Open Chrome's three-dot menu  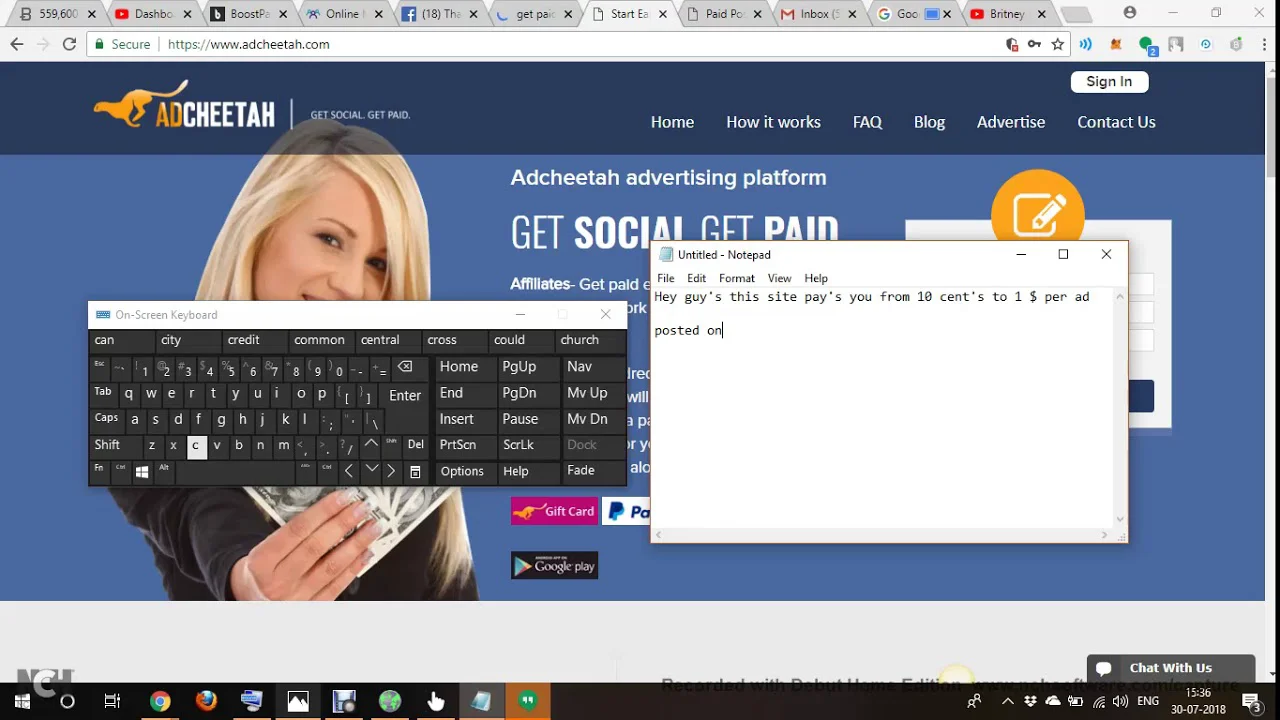click(1264, 44)
